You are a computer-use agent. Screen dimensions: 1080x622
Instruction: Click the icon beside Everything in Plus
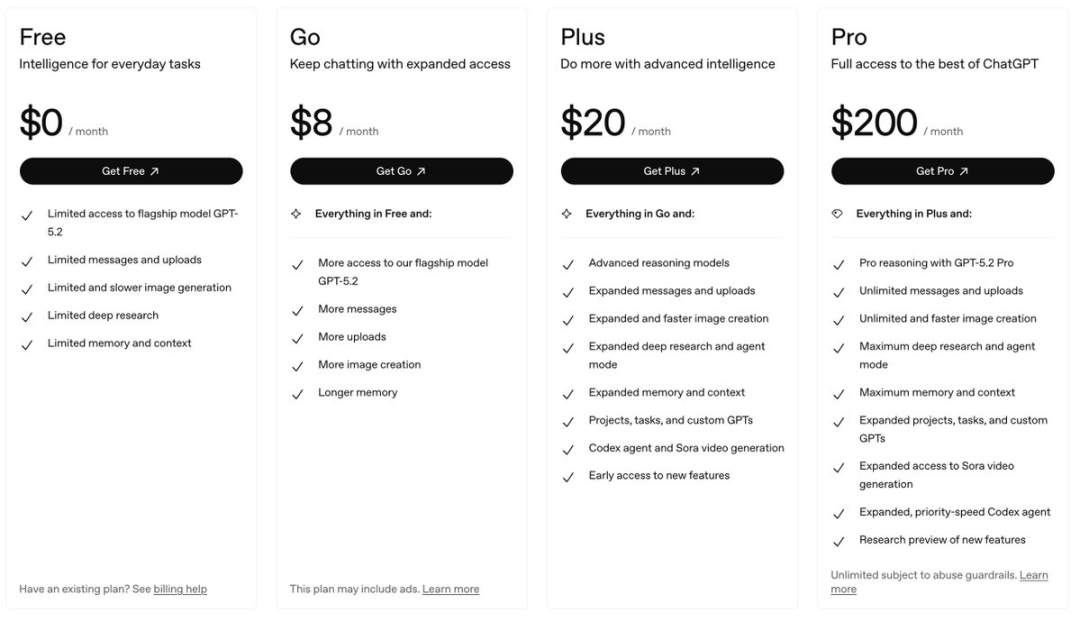(x=838, y=214)
